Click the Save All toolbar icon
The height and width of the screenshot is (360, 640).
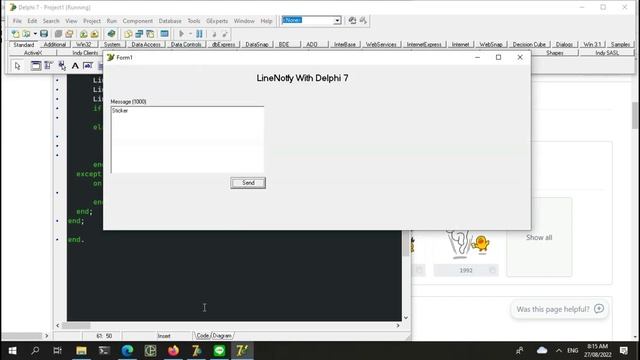[x=58, y=34]
